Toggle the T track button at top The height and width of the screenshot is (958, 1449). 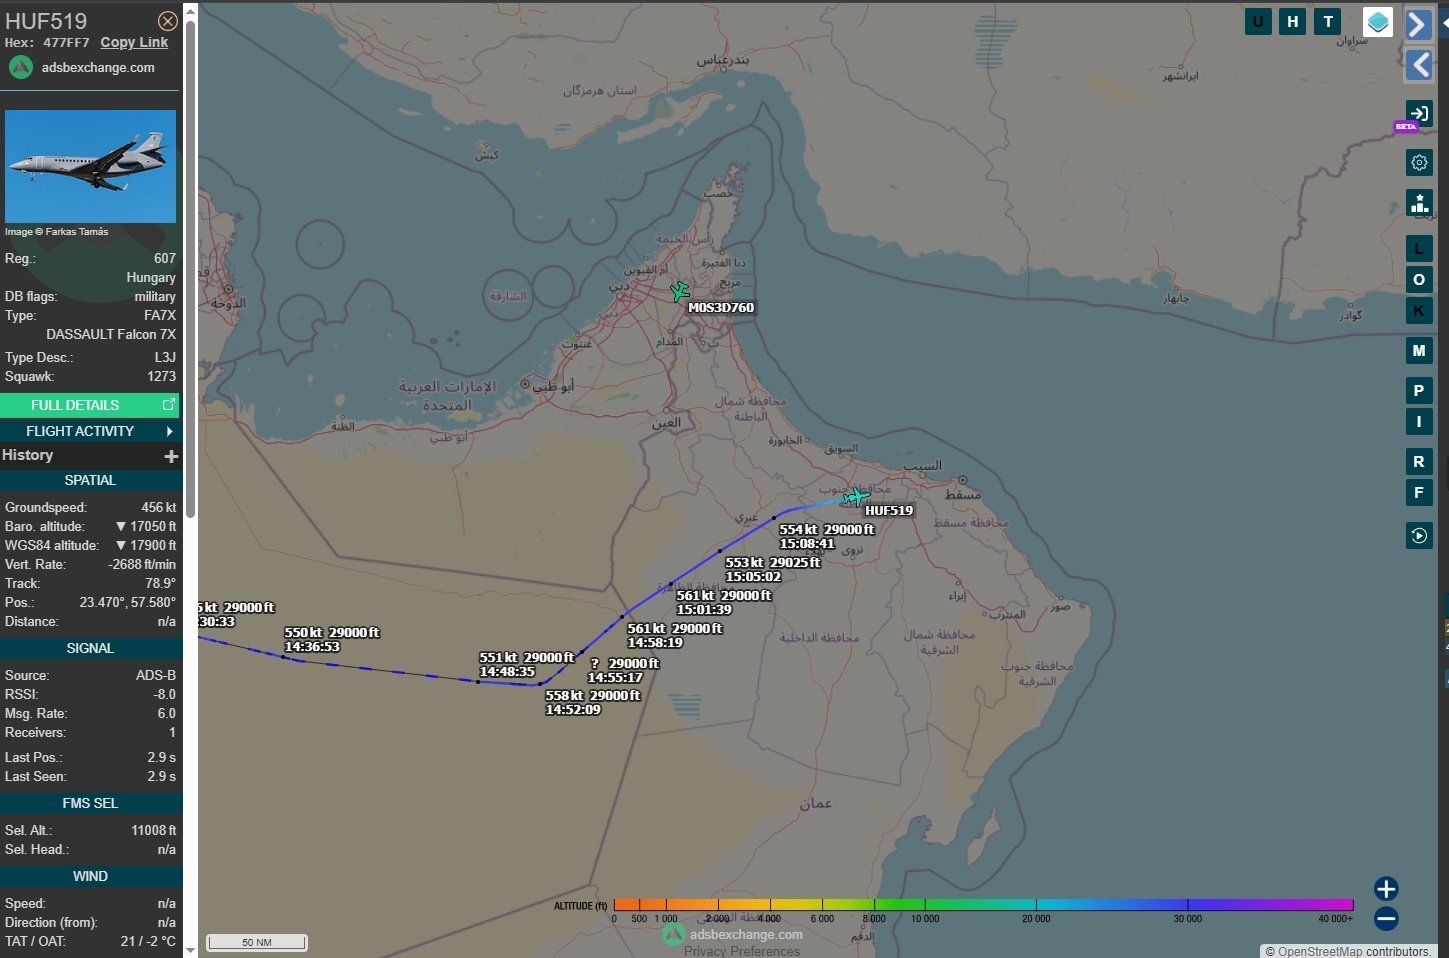tap(1328, 21)
